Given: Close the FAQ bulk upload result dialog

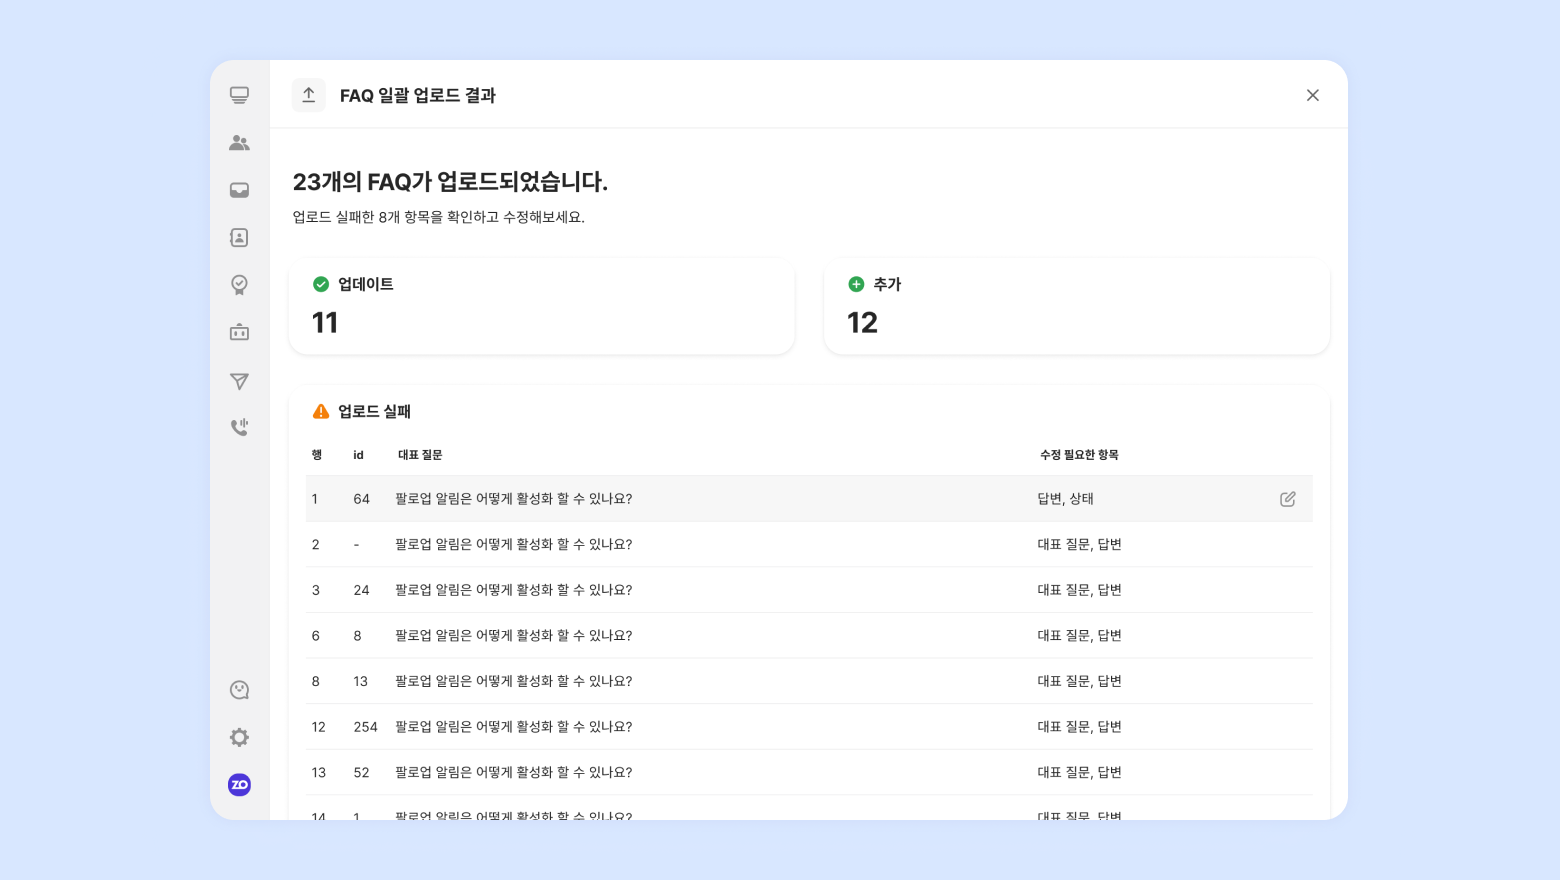Looking at the screenshot, I should [x=1312, y=95].
